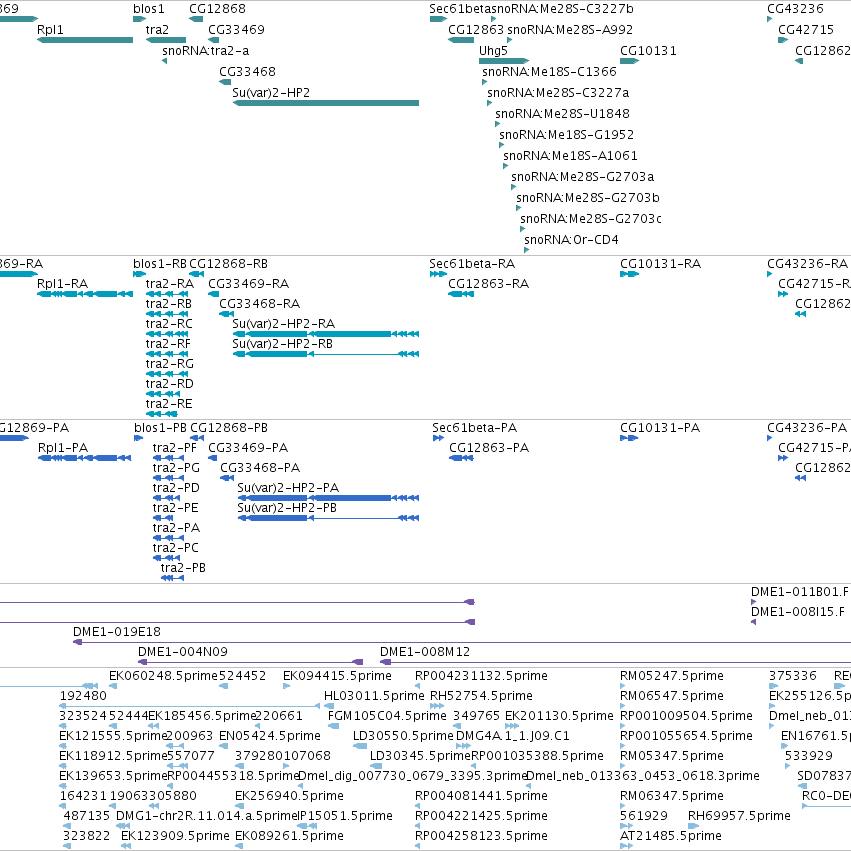
Task: Click the EK256940.5prime EST label
Action: click(x=289, y=796)
